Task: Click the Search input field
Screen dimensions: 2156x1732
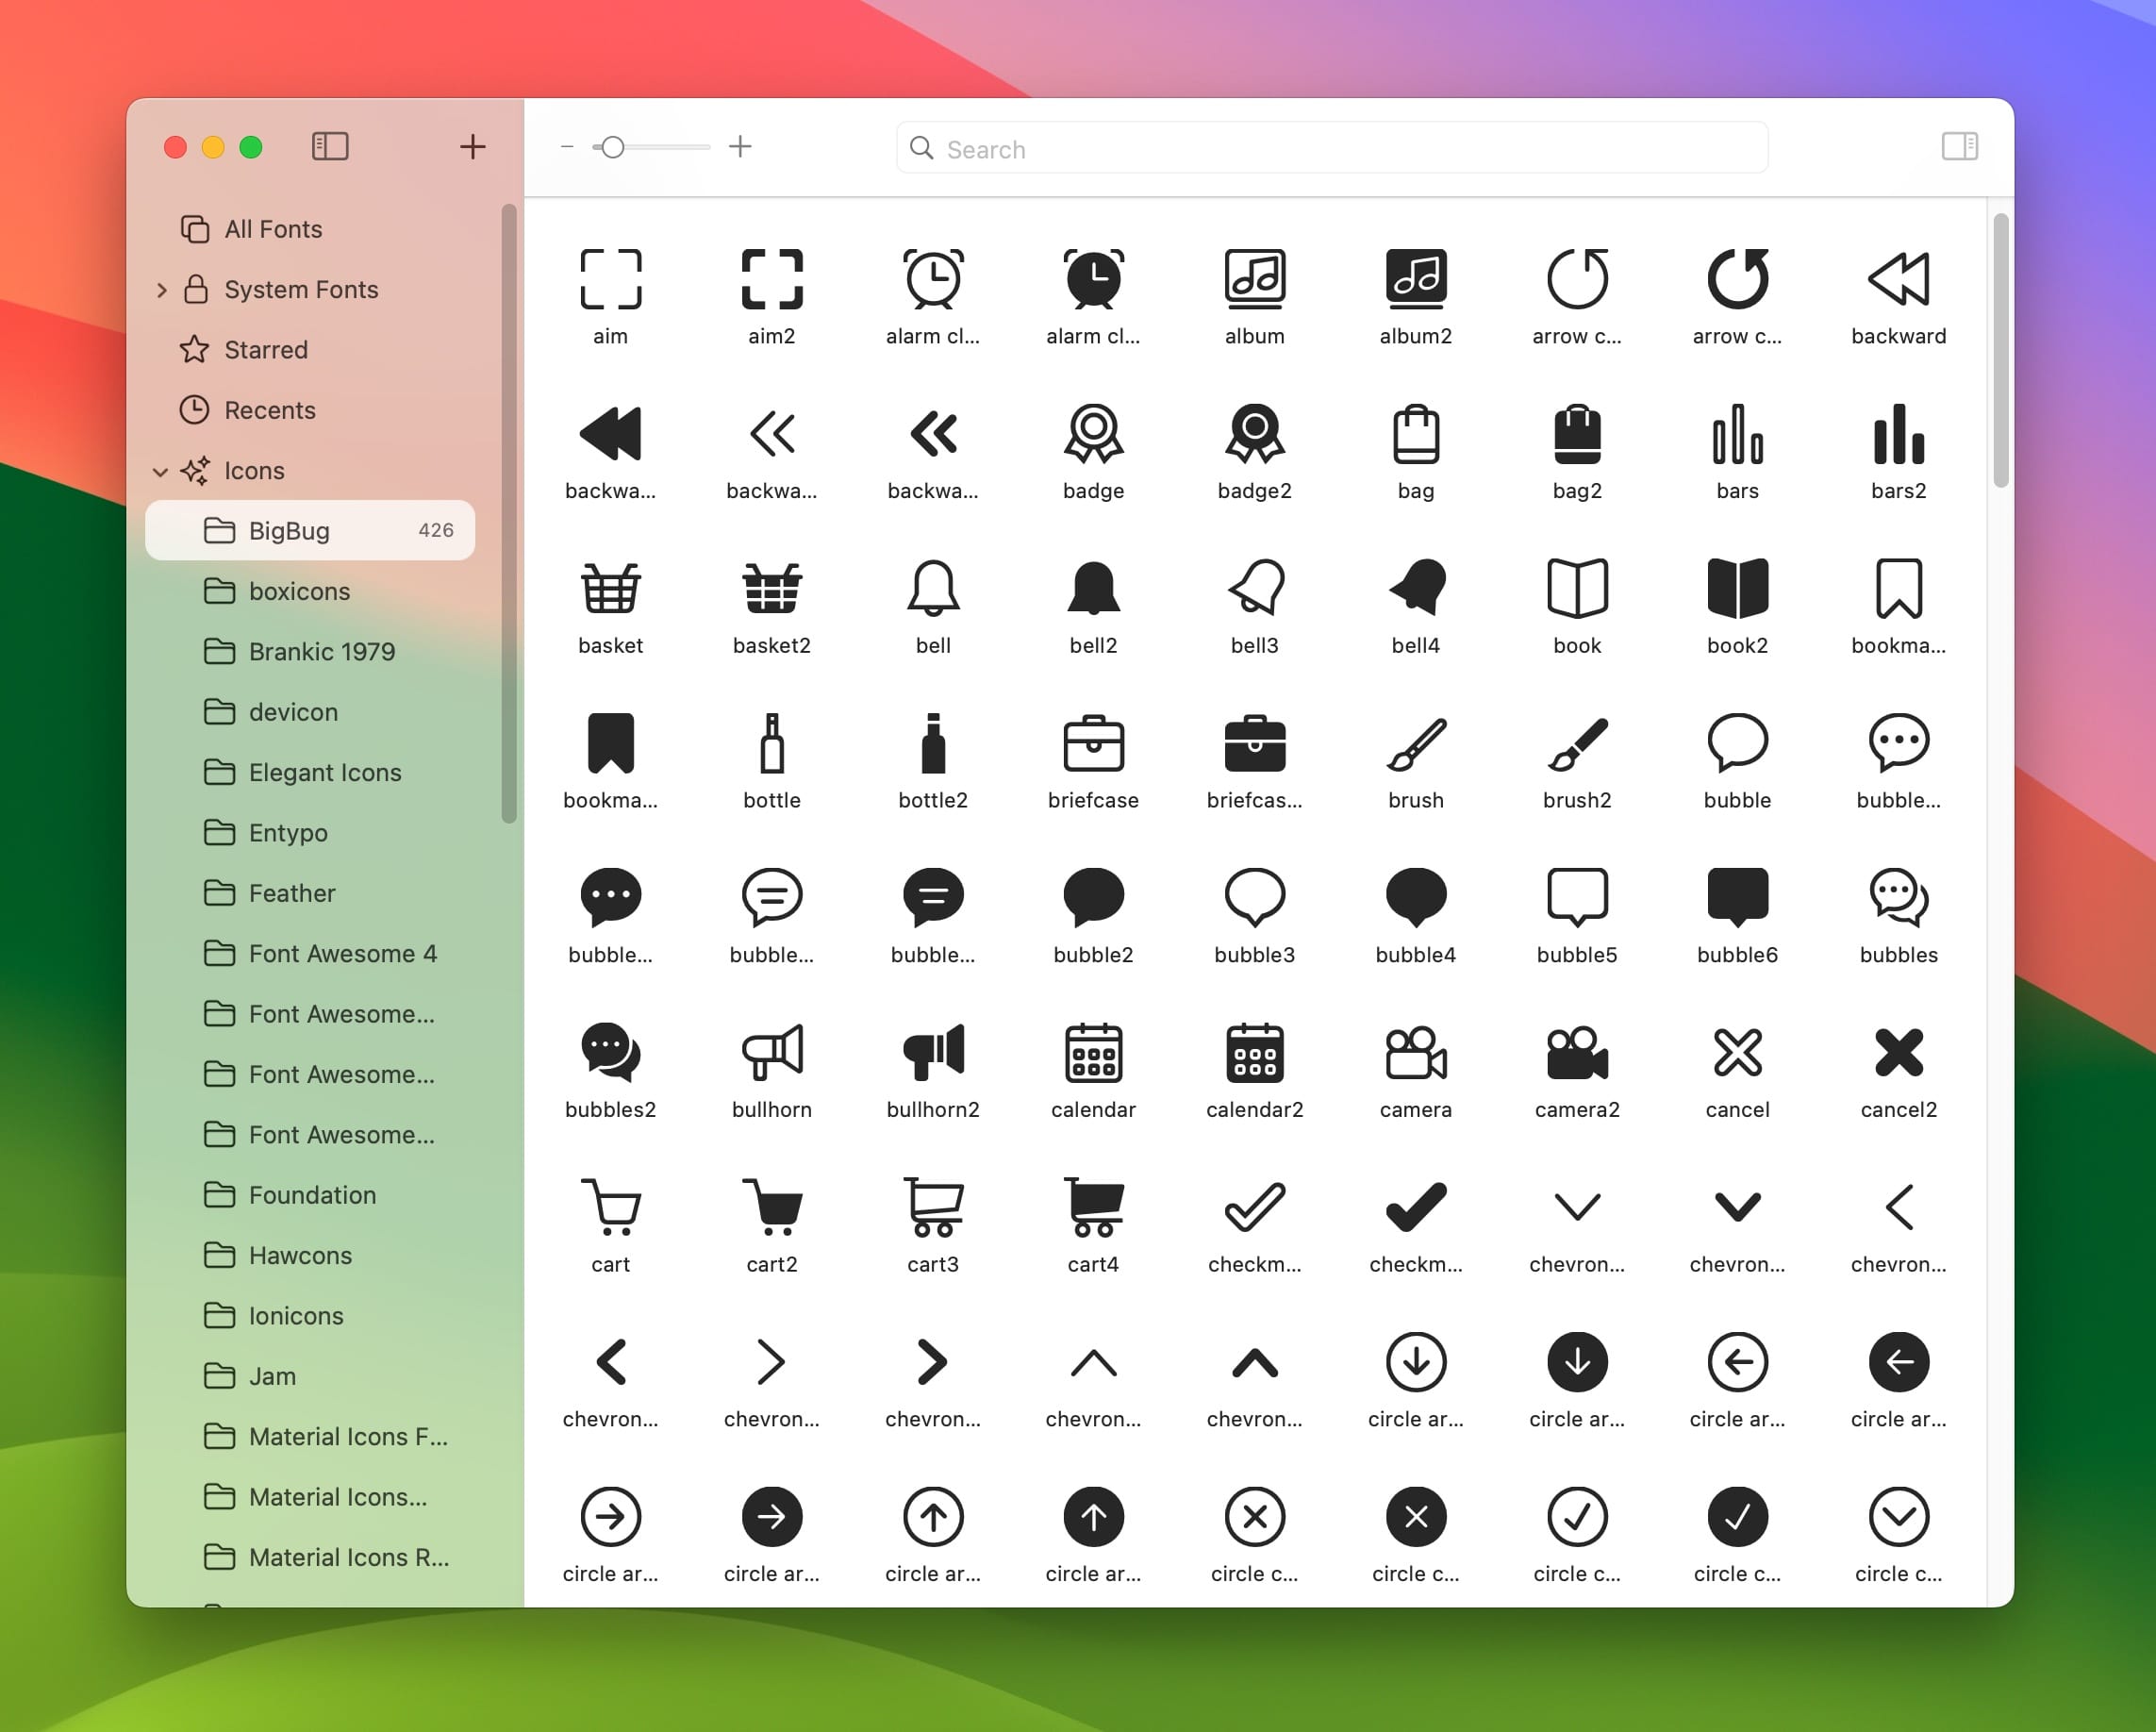Action: pyautogui.click(x=1330, y=149)
